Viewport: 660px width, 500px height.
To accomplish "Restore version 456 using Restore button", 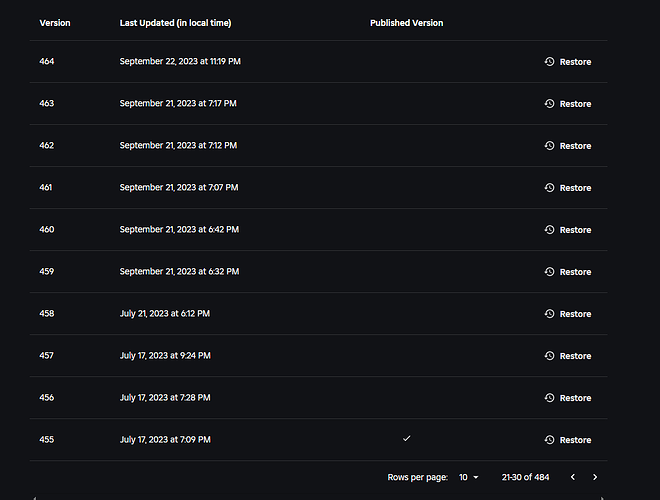I will tap(568, 398).
